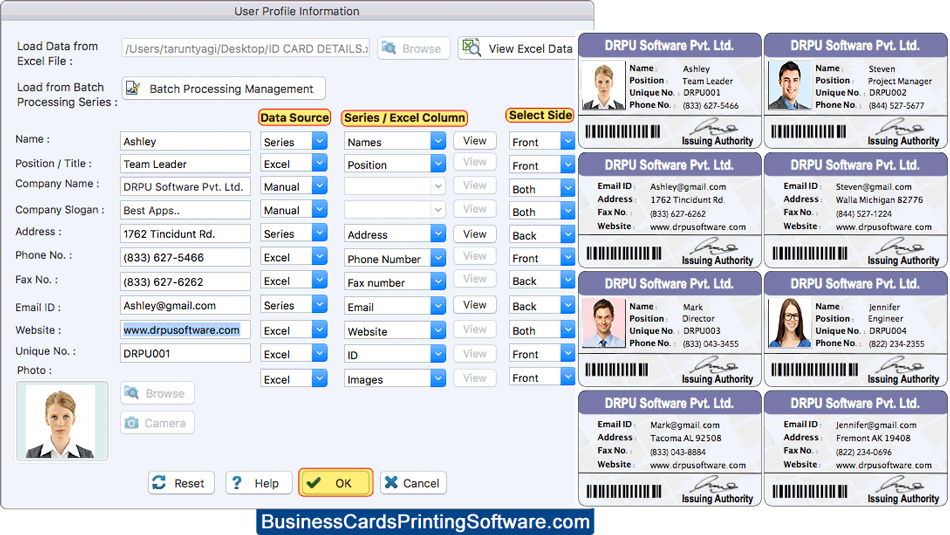Open Select Side dropdown for Name row
Viewport: 950px width, 535px height.
(x=541, y=141)
